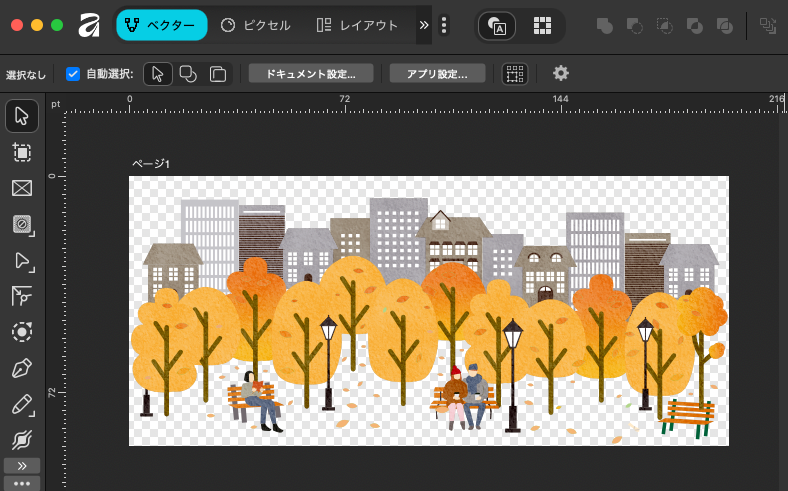Toggle the 自動選択 checkbox

click(x=73, y=73)
